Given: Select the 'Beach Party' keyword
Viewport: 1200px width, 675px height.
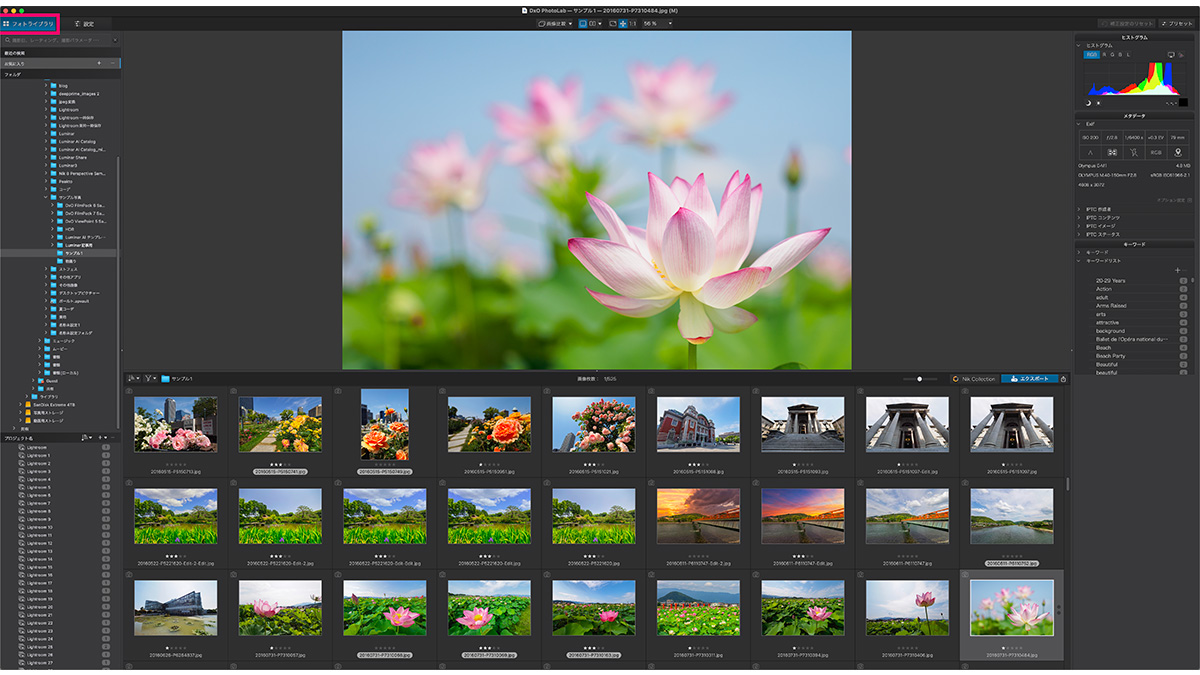Looking at the screenshot, I should (x=1110, y=356).
